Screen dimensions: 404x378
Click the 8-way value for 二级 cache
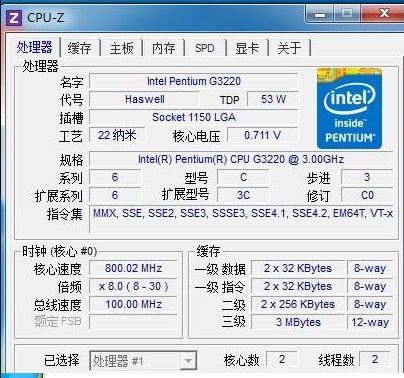pyautogui.click(x=370, y=304)
